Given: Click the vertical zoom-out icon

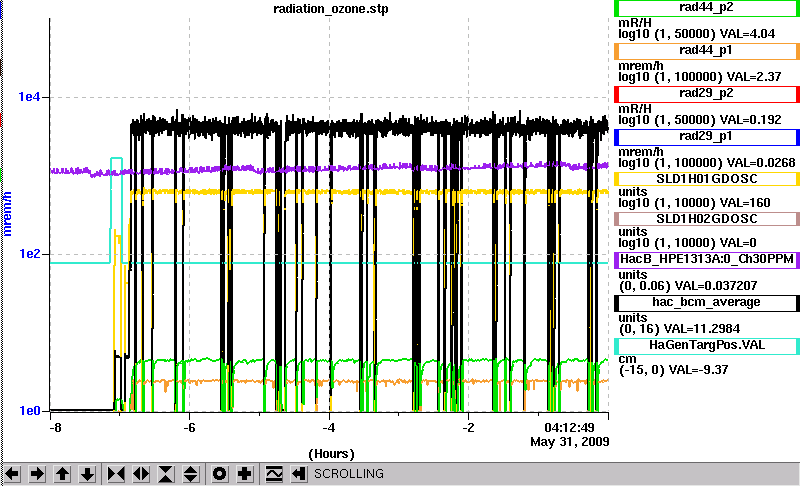Looking at the screenshot, I should (x=190, y=474).
